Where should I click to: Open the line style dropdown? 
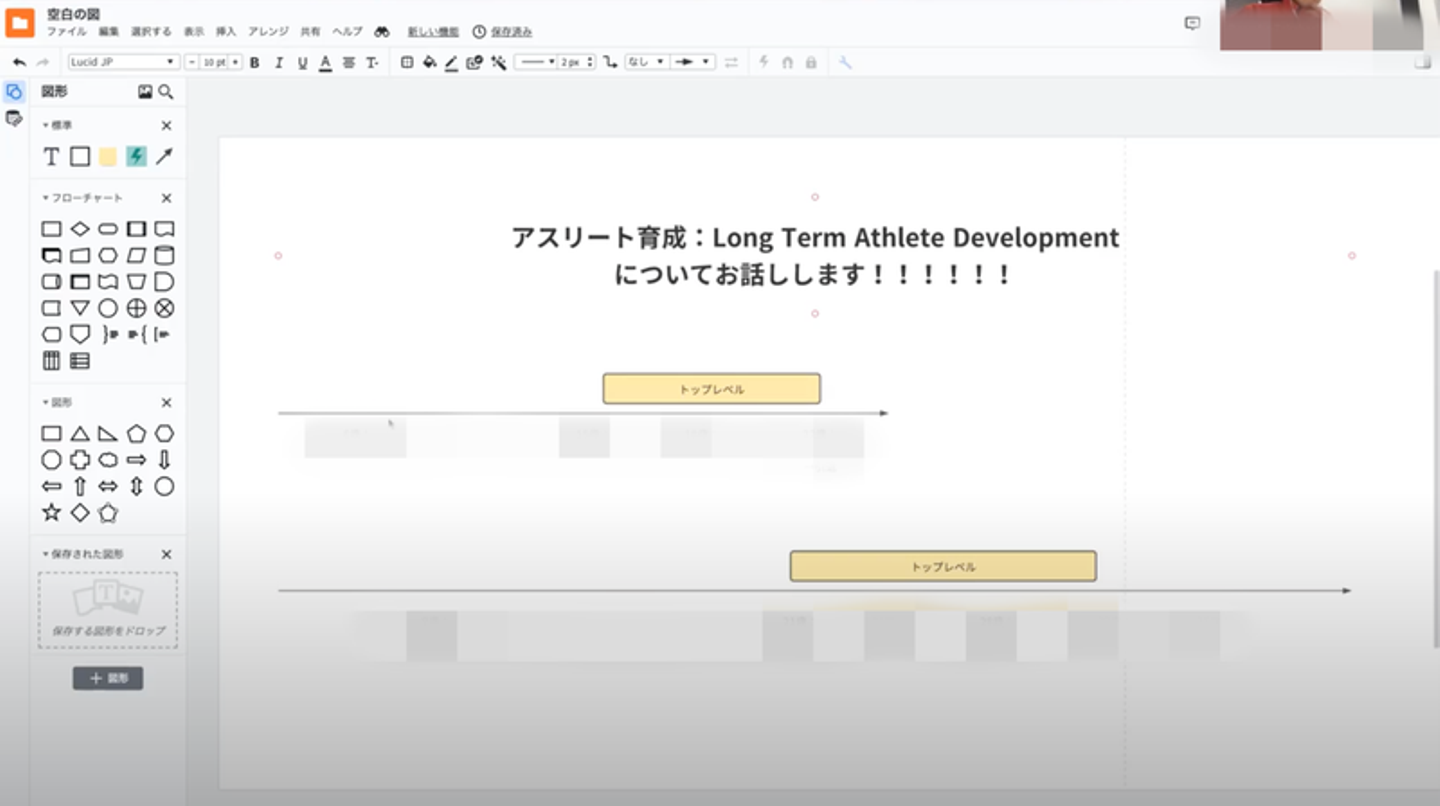point(536,62)
